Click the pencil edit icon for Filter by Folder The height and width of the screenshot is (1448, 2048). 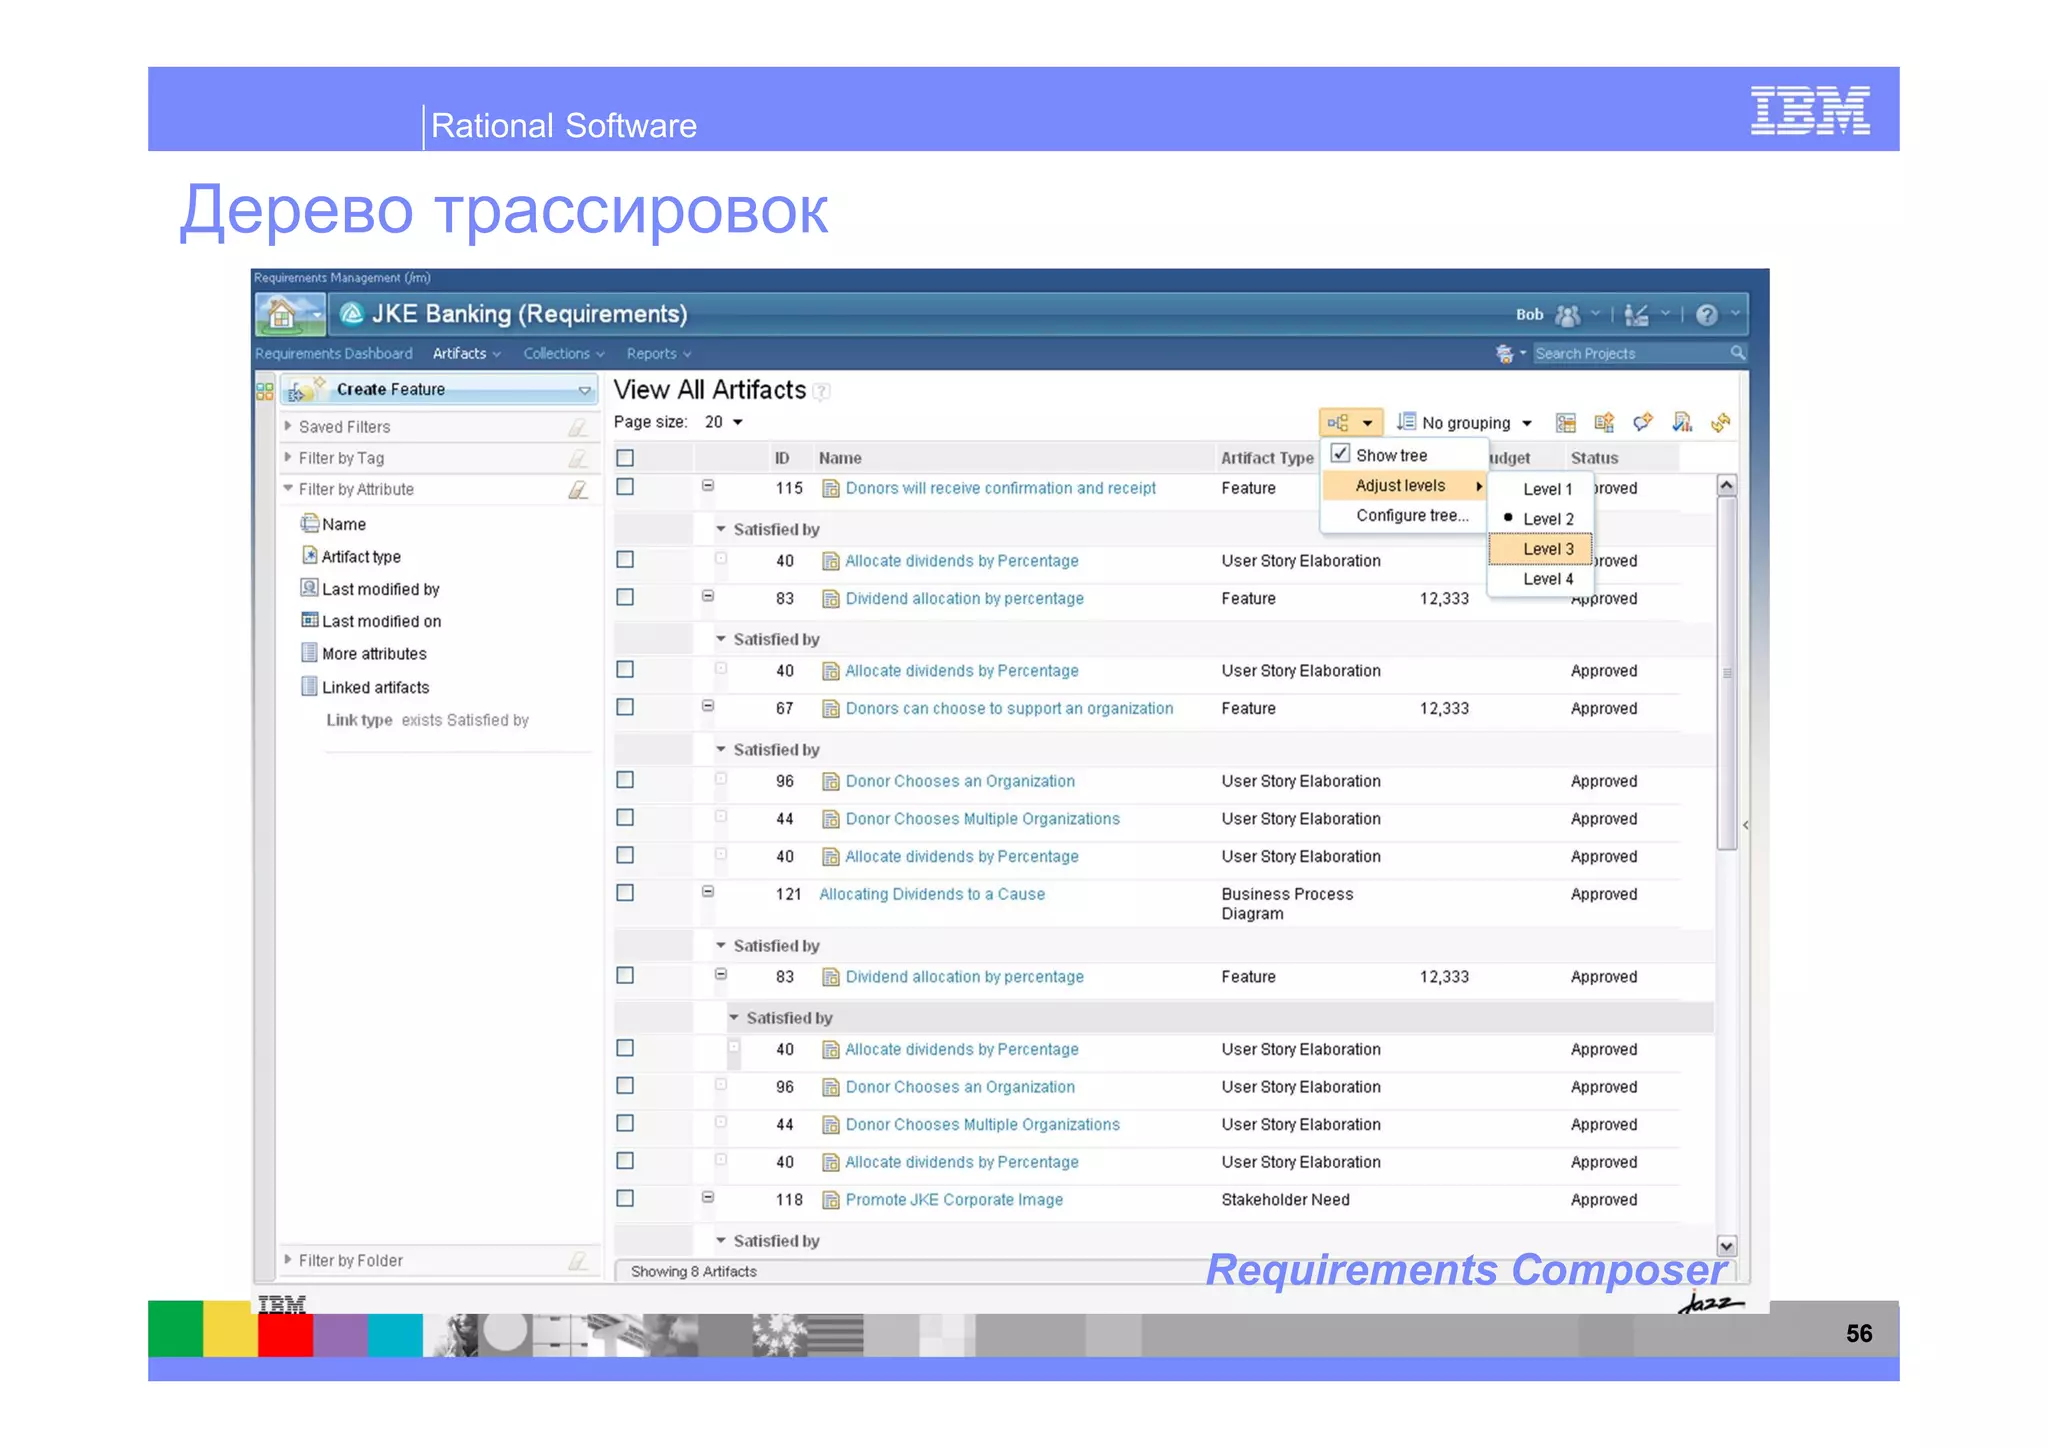pos(578,1262)
